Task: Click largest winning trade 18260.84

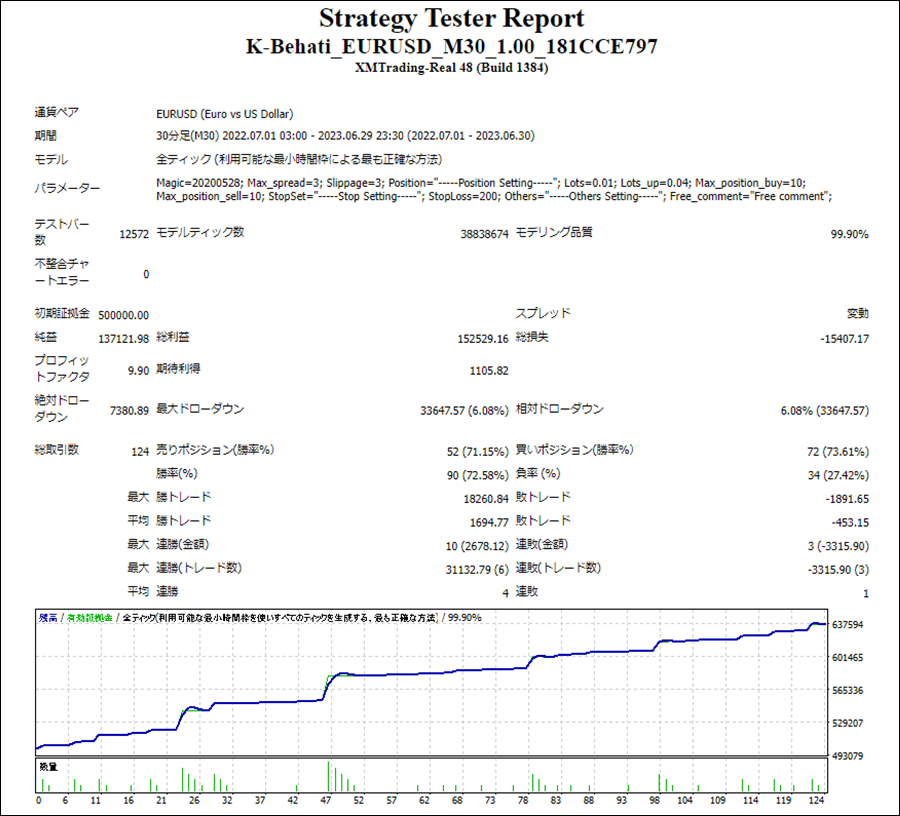Action: (486, 499)
